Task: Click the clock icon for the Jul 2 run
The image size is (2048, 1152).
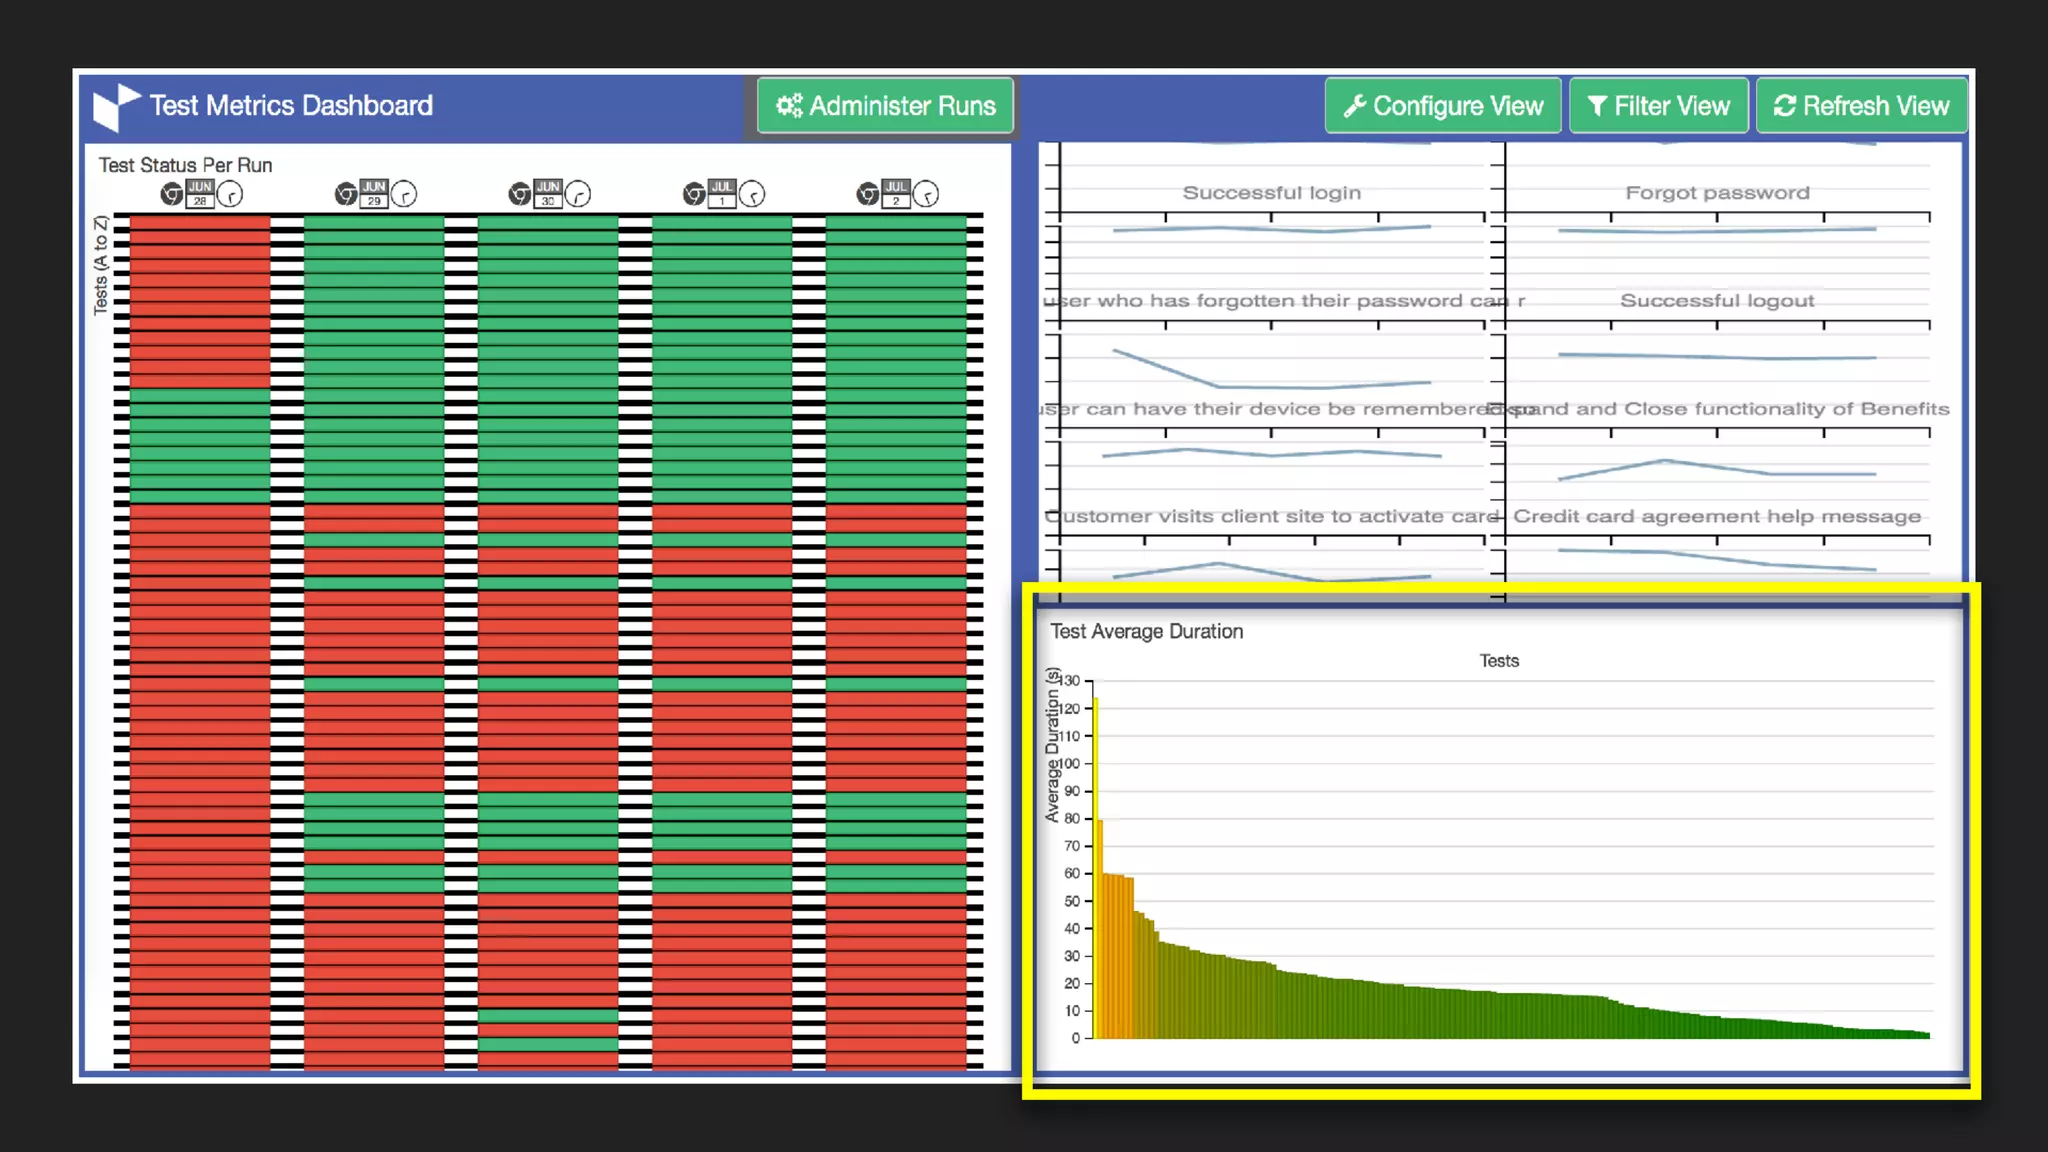Action: coord(926,194)
